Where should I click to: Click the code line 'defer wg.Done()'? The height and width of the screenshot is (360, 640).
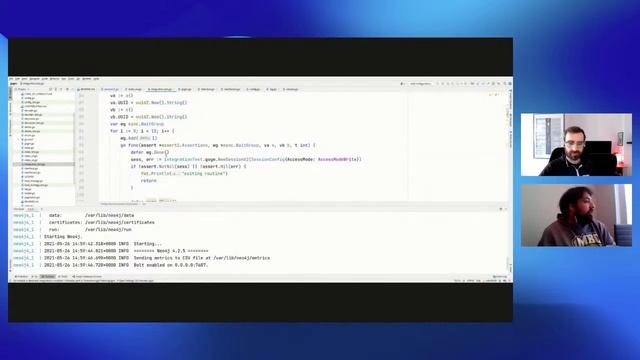tap(149, 152)
